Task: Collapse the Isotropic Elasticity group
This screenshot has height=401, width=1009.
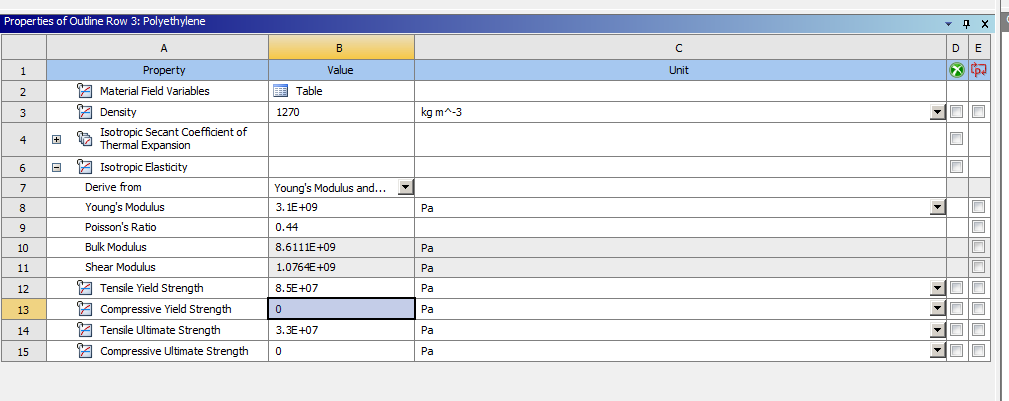Action: pyautogui.click(x=57, y=168)
